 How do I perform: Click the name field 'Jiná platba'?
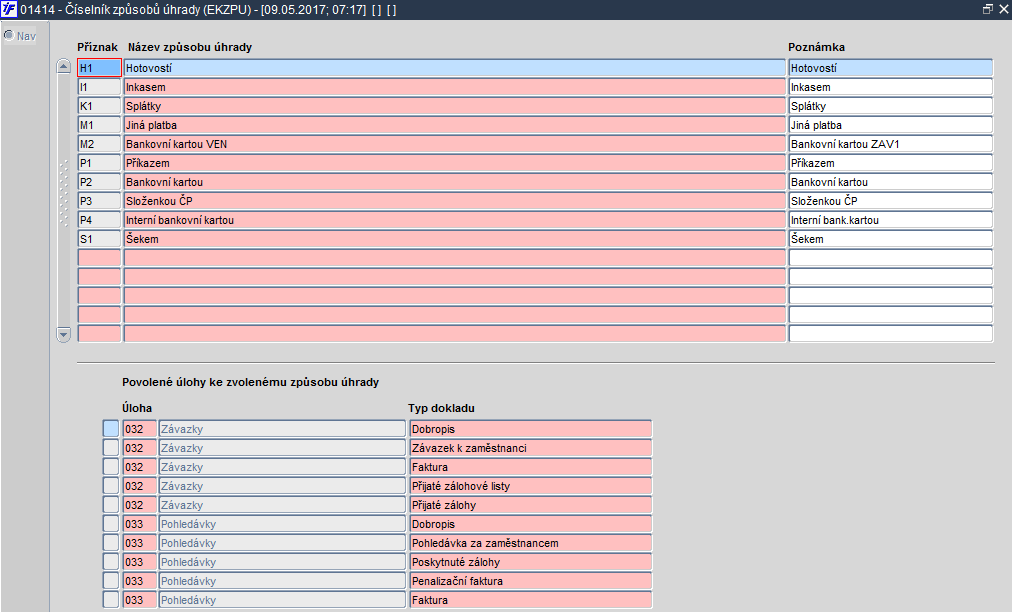point(454,125)
